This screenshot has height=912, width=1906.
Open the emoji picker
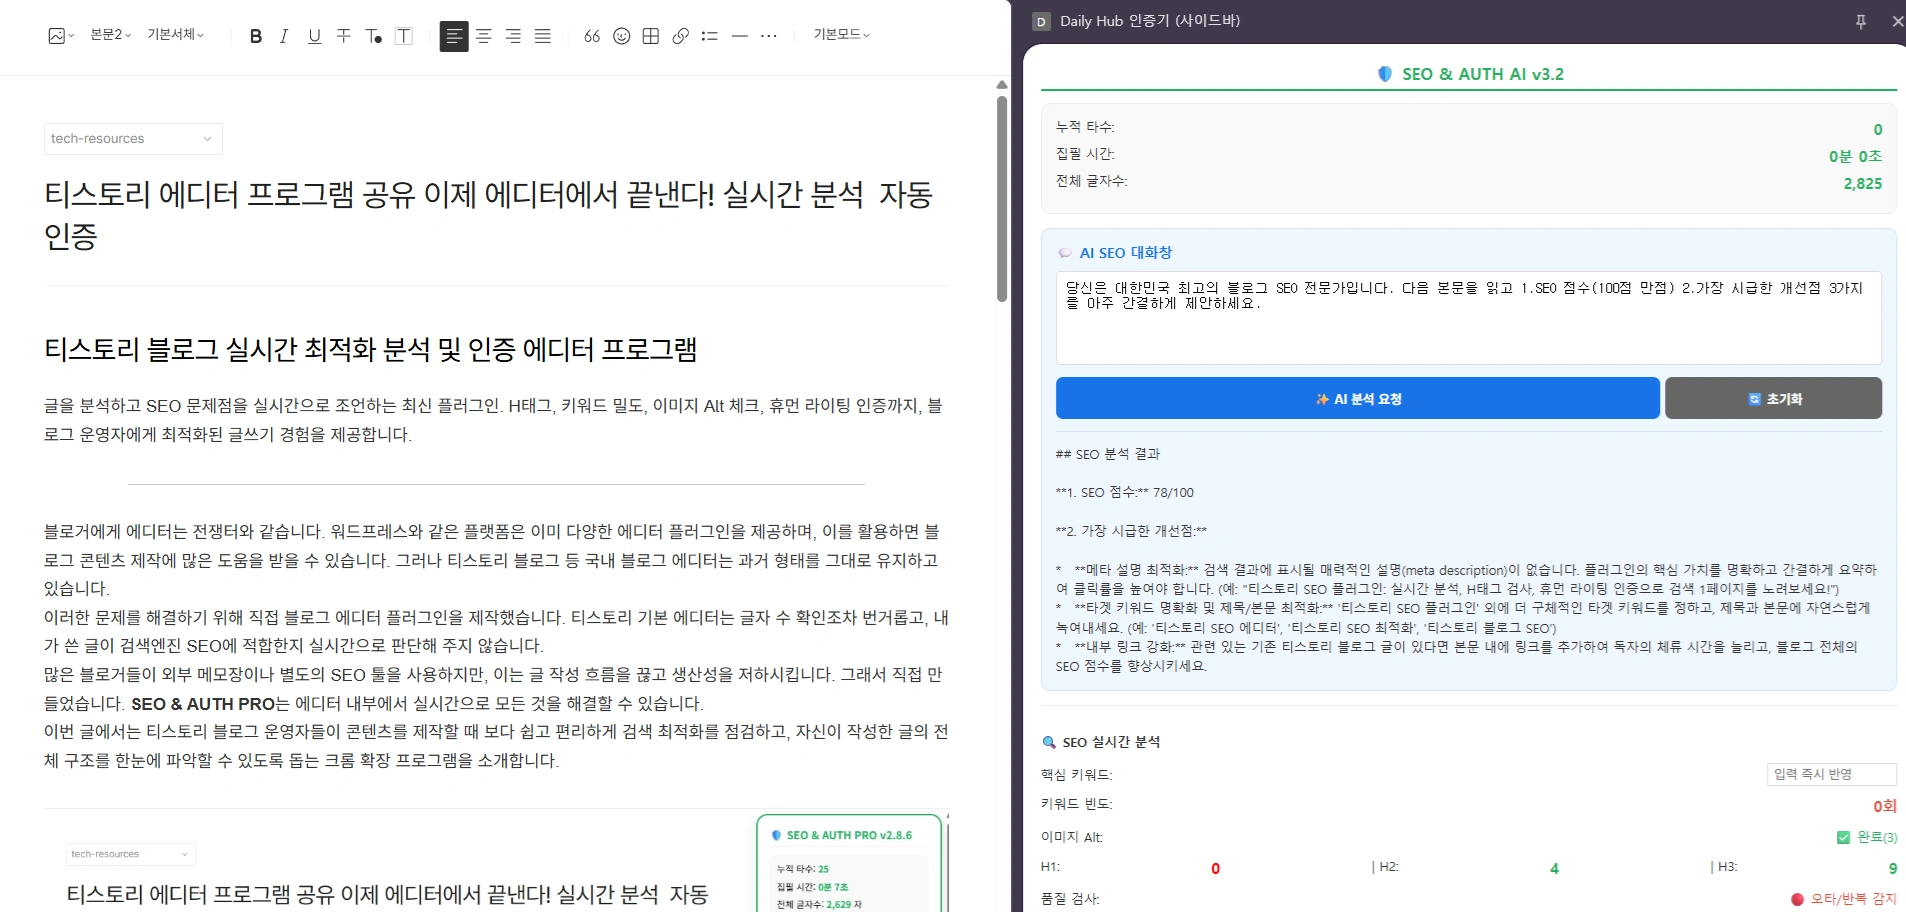(621, 36)
